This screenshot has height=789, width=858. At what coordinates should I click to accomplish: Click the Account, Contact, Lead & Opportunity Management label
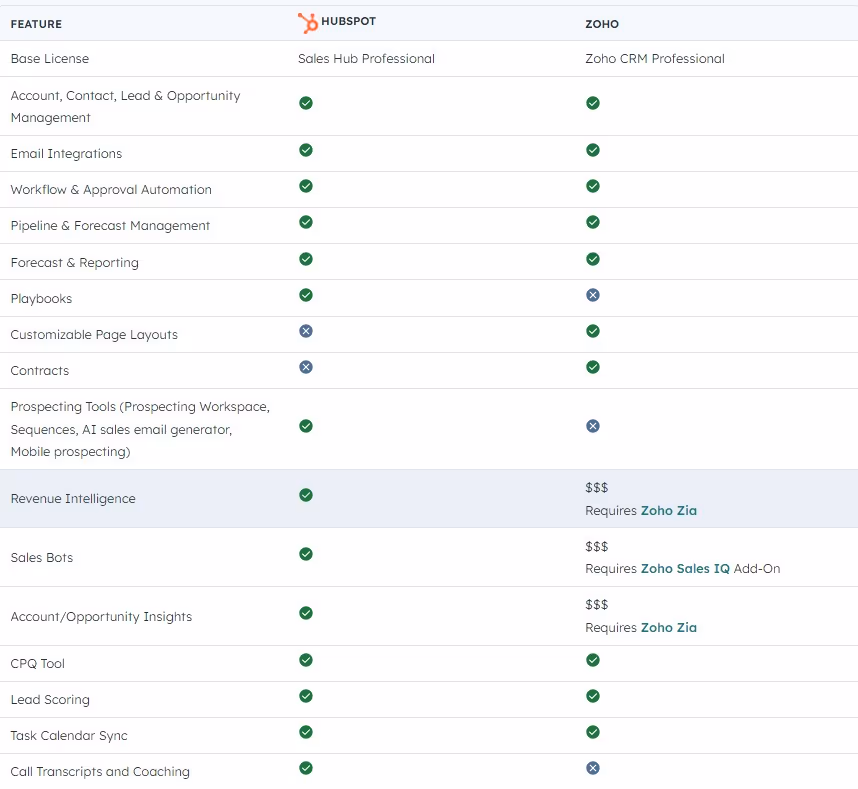[125, 107]
